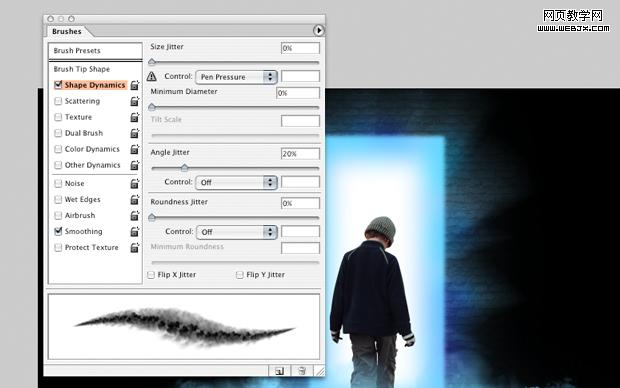Image resolution: width=620 pixels, height=388 pixels.
Task: Click the Size Jitter percentage field
Action: coord(300,48)
